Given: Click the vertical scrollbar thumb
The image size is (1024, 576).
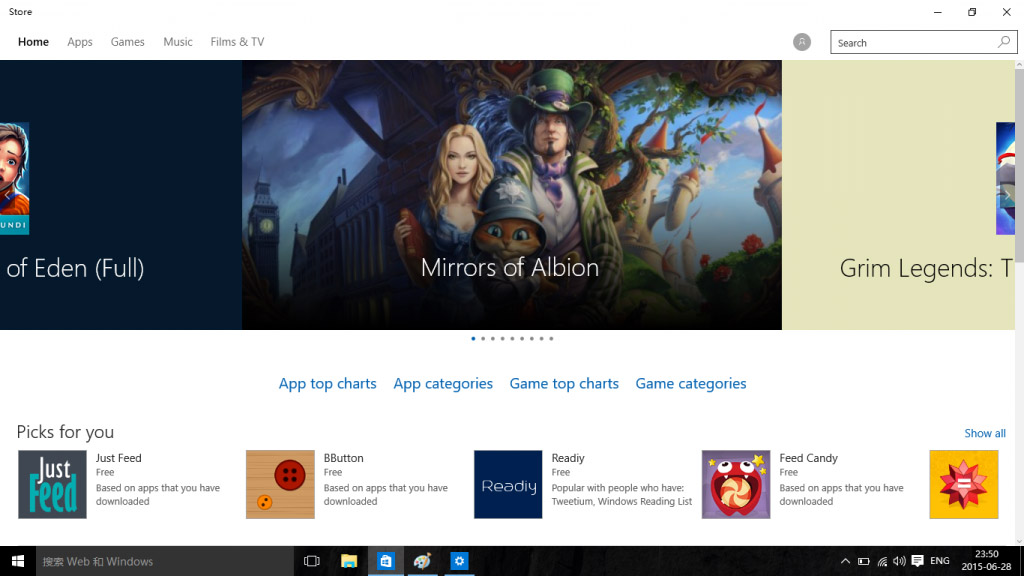Looking at the screenshot, I should [1019, 165].
